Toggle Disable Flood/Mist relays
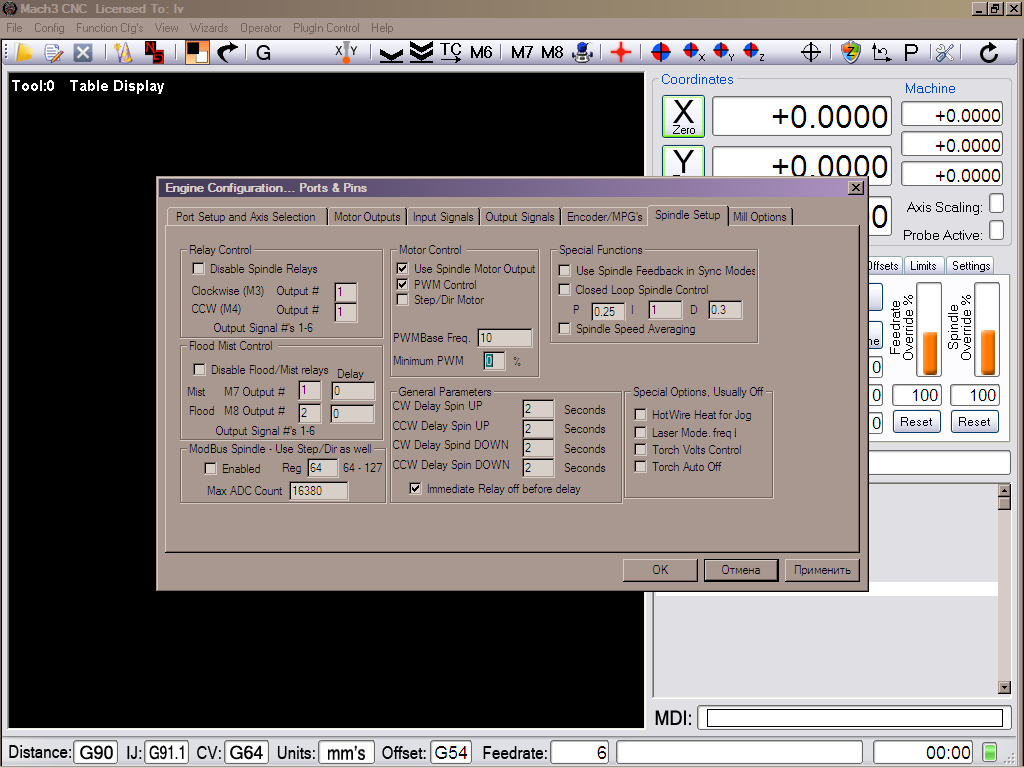 point(200,370)
